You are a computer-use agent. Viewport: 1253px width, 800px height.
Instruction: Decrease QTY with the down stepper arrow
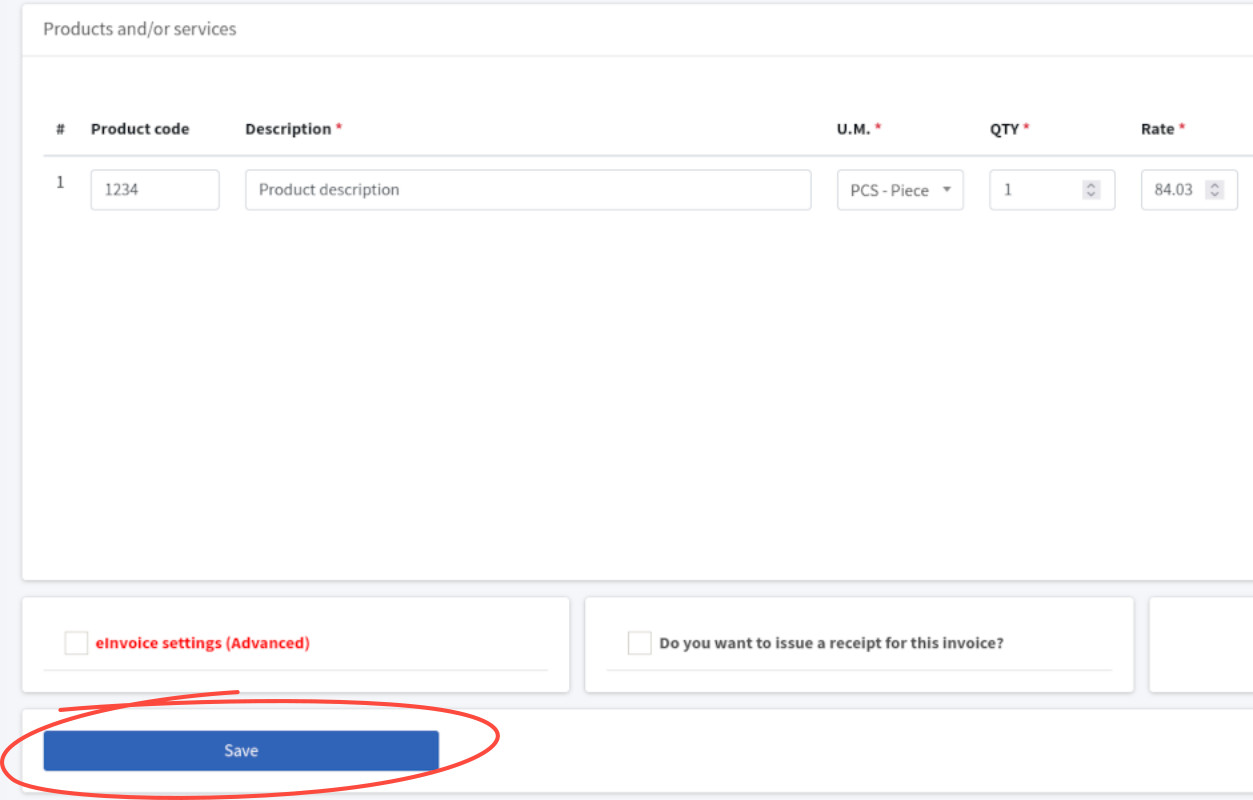pyautogui.click(x=1091, y=195)
